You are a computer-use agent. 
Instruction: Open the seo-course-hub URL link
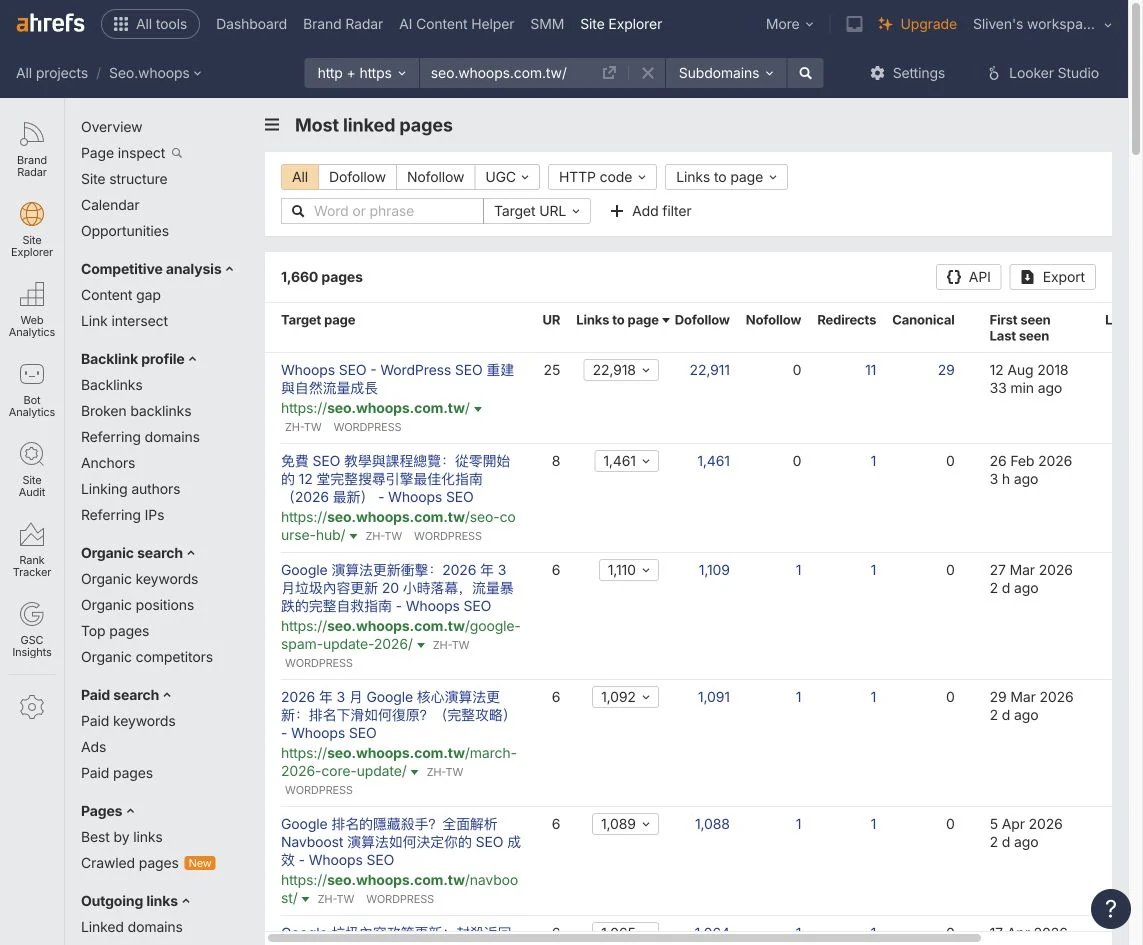pos(398,526)
